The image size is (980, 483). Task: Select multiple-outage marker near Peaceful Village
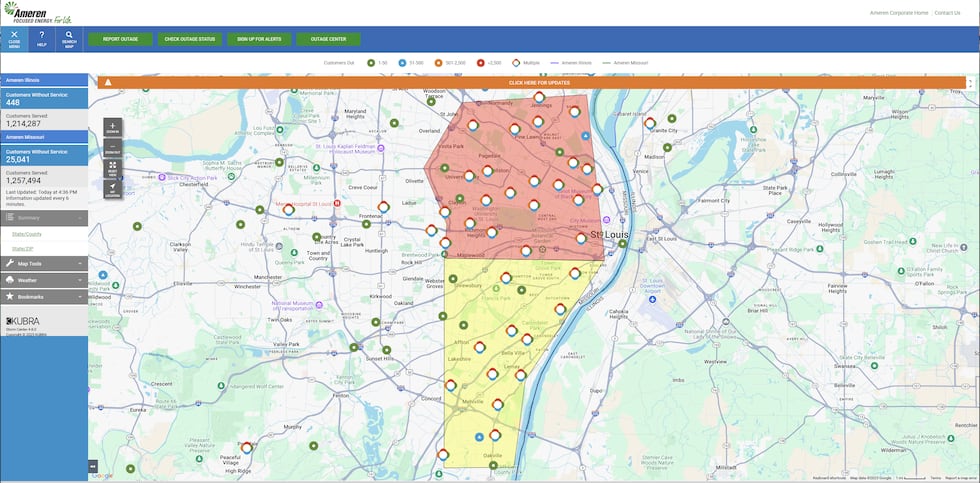pyautogui.click(x=247, y=447)
